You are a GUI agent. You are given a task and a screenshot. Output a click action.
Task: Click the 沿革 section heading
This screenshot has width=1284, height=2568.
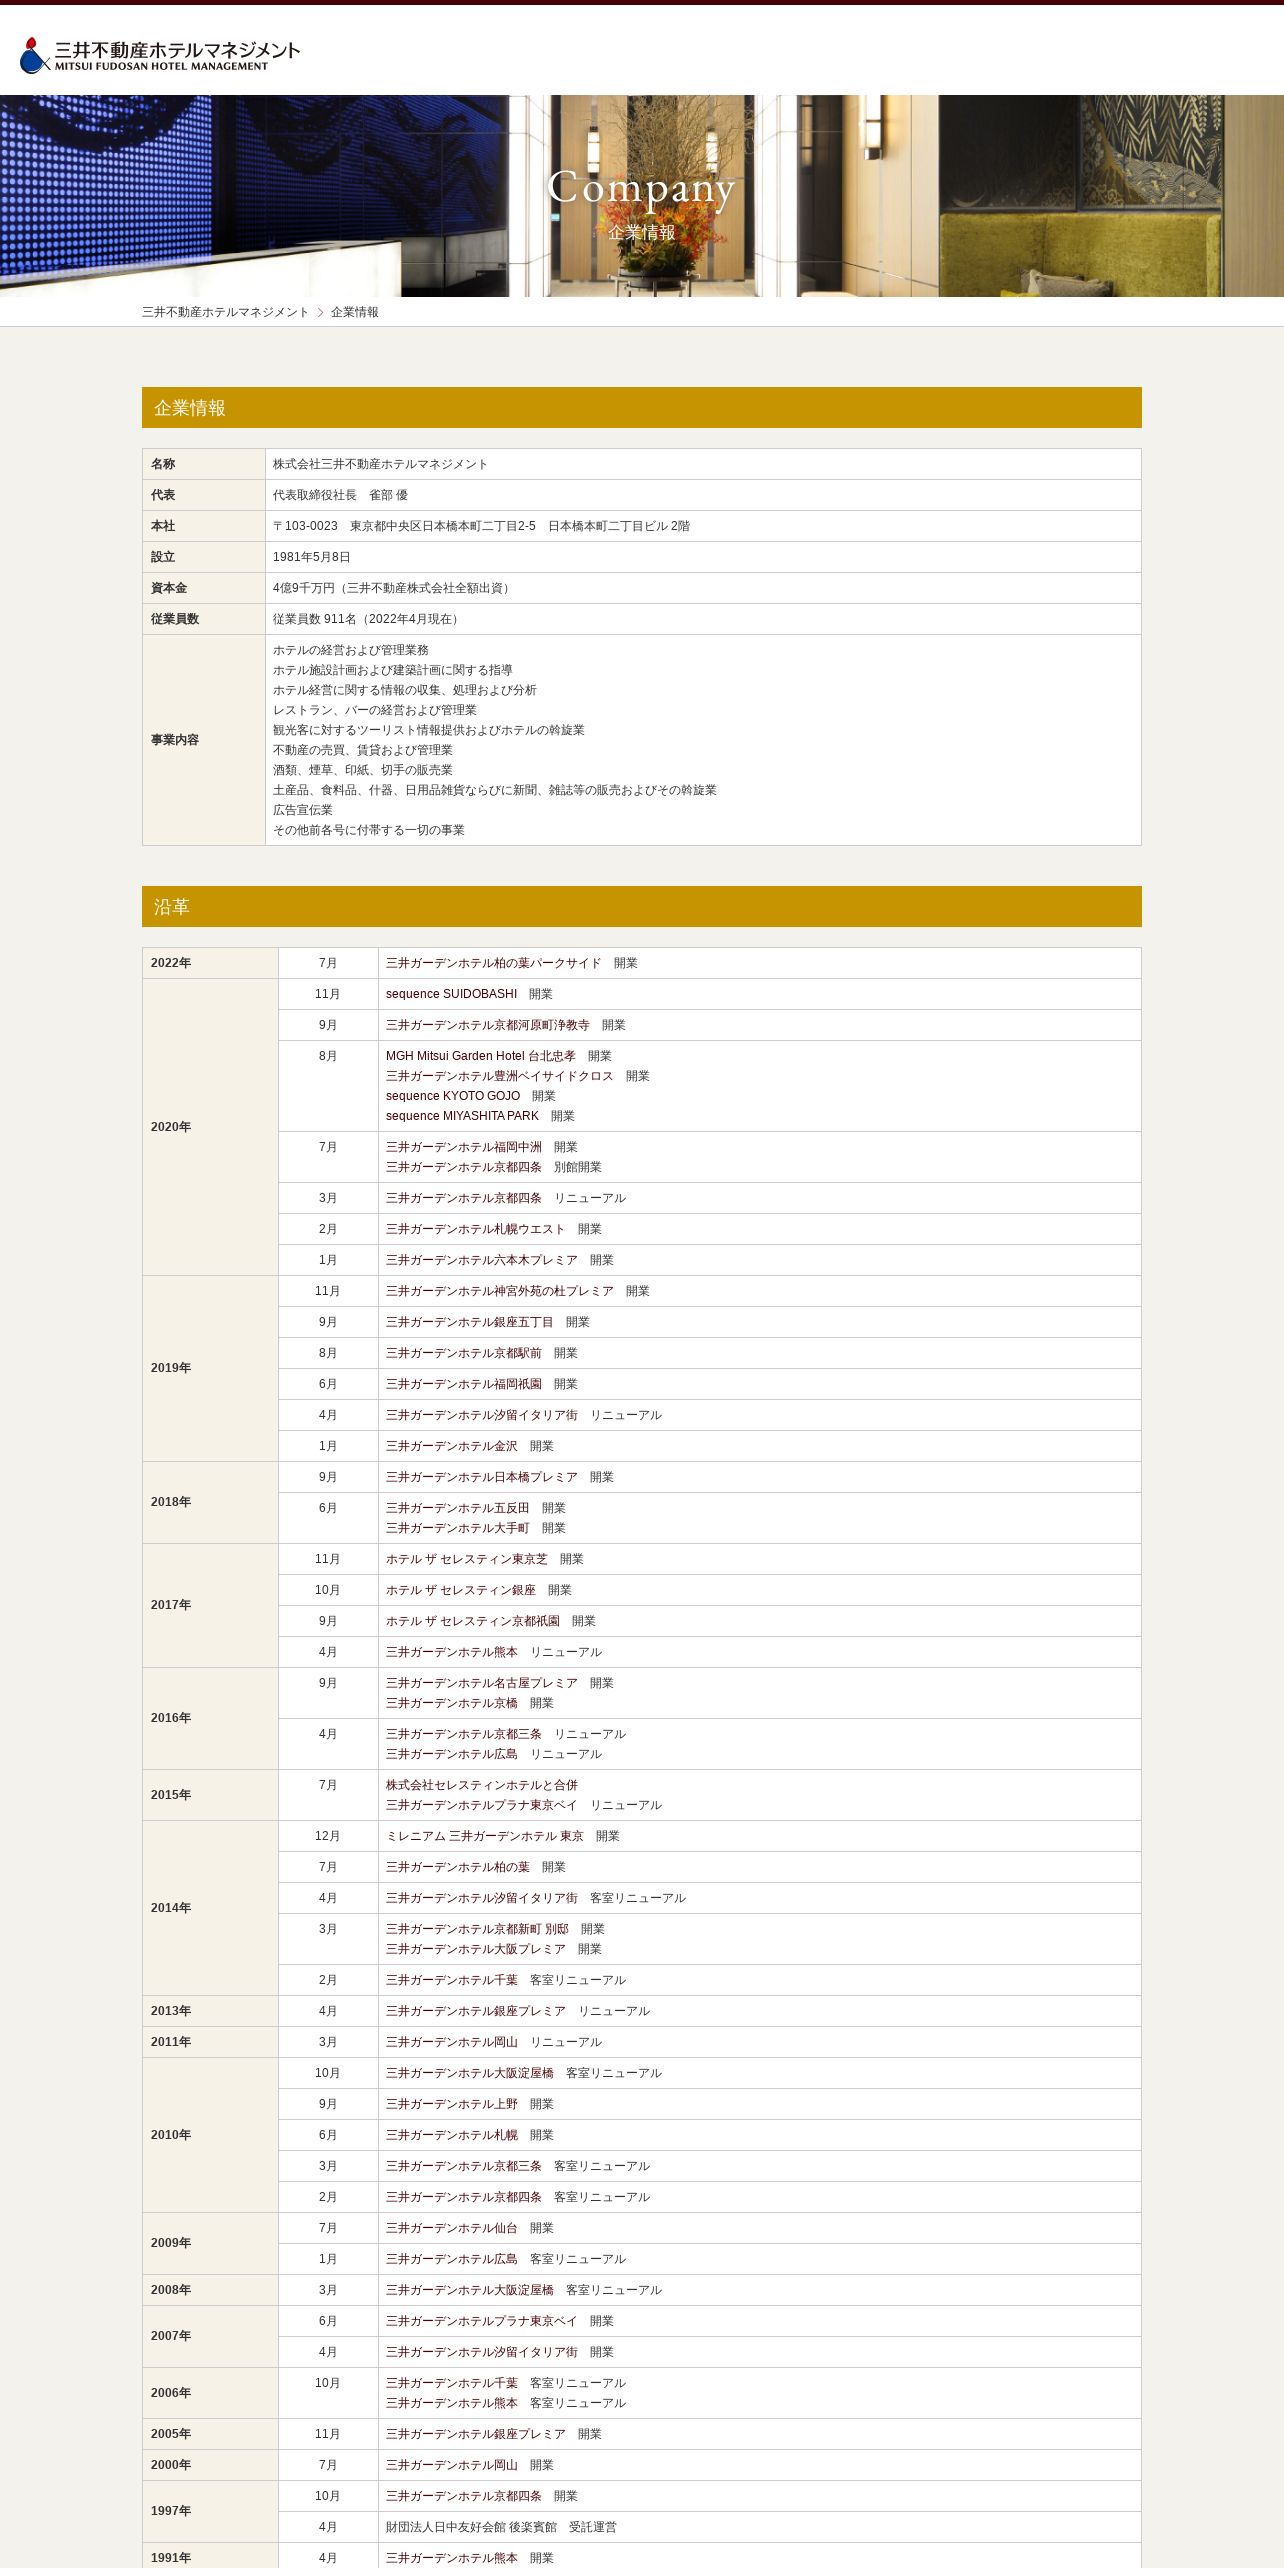642,907
